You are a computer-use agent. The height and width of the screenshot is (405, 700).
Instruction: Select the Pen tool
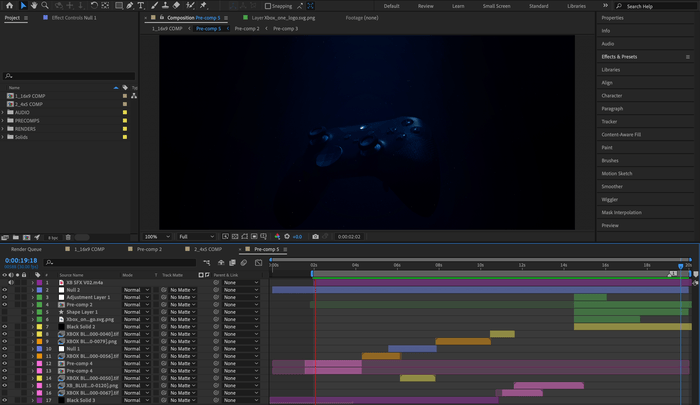point(129,5)
